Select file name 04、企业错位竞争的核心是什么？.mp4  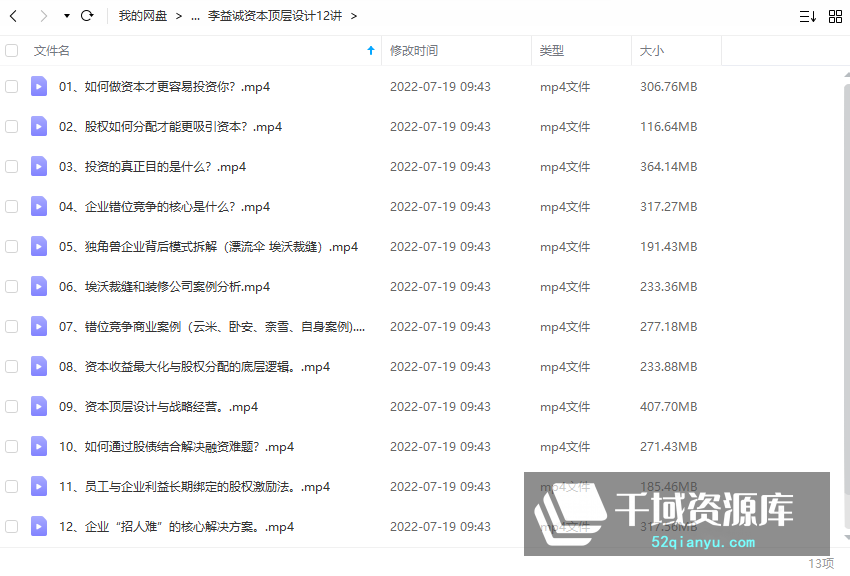click(x=164, y=207)
